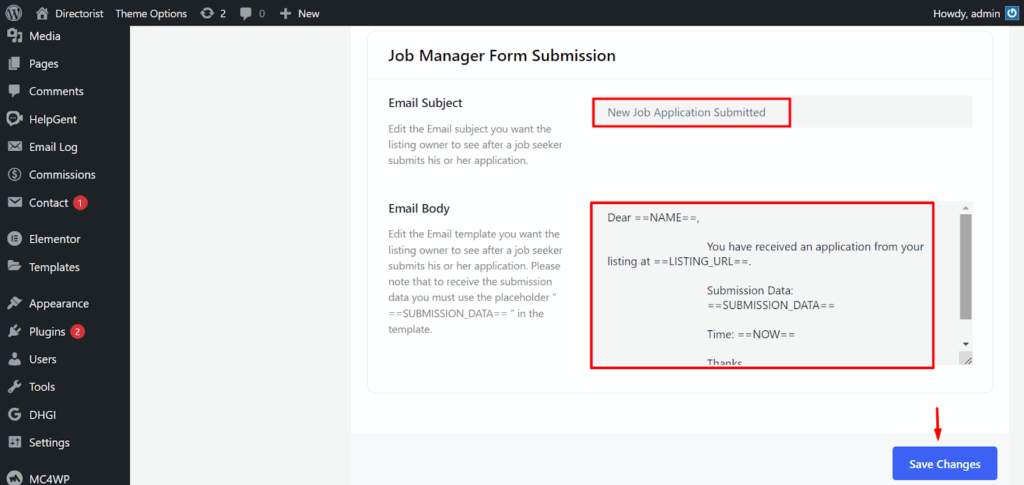The height and width of the screenshot is (485, 1024).
Task: Select the HelpGent menu icon
Action: (x=15, y=119)
